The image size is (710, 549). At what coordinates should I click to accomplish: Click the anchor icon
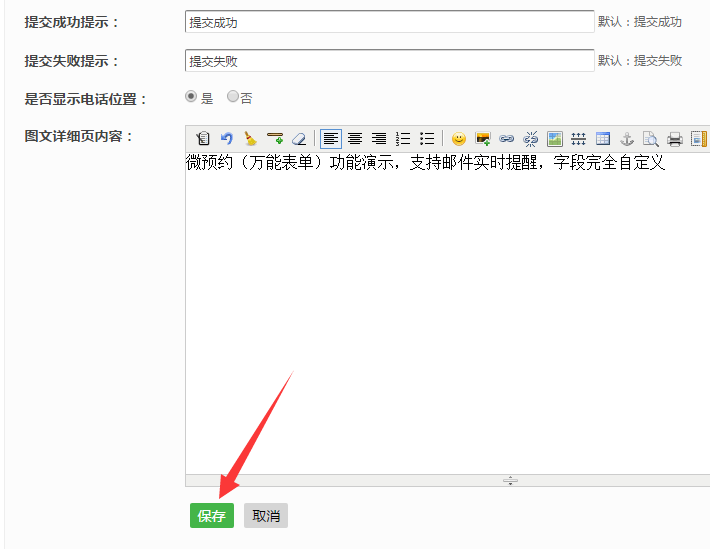(627, 139)
